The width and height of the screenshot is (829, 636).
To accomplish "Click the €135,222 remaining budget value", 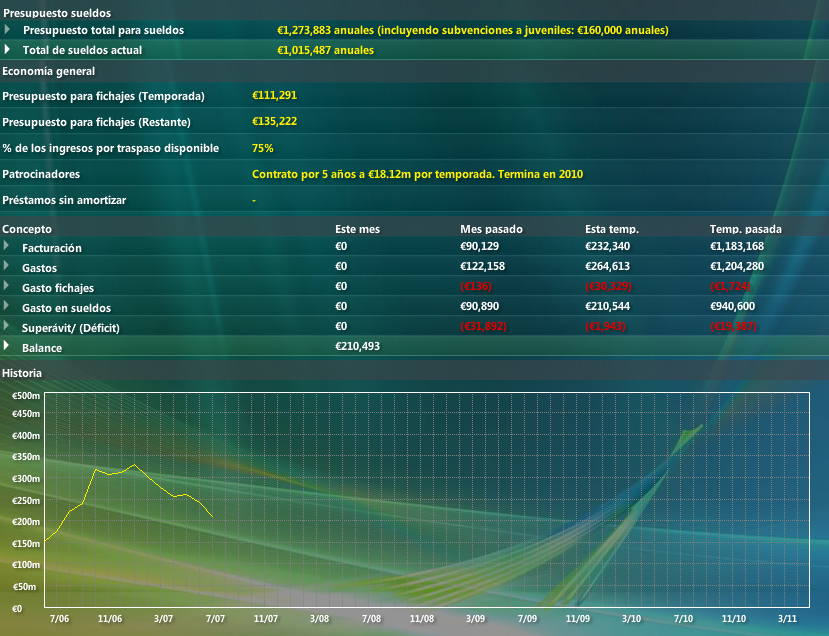I will [274, 121].
